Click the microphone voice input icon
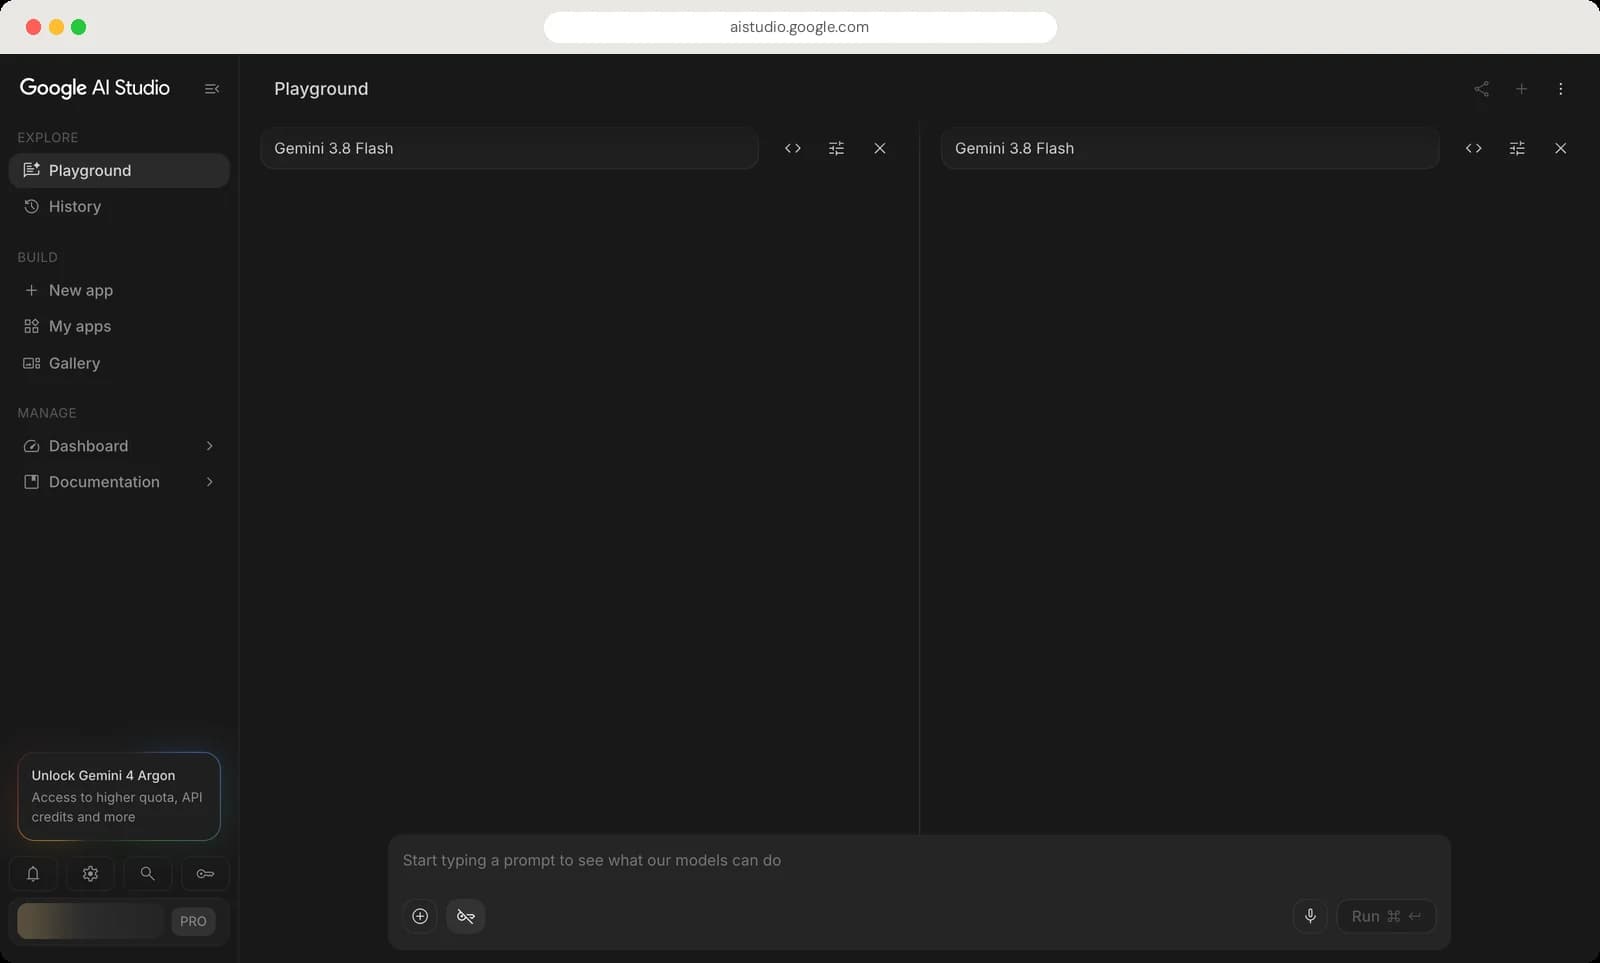Viewport: 1600px width, 963px height. [1310, 916]
